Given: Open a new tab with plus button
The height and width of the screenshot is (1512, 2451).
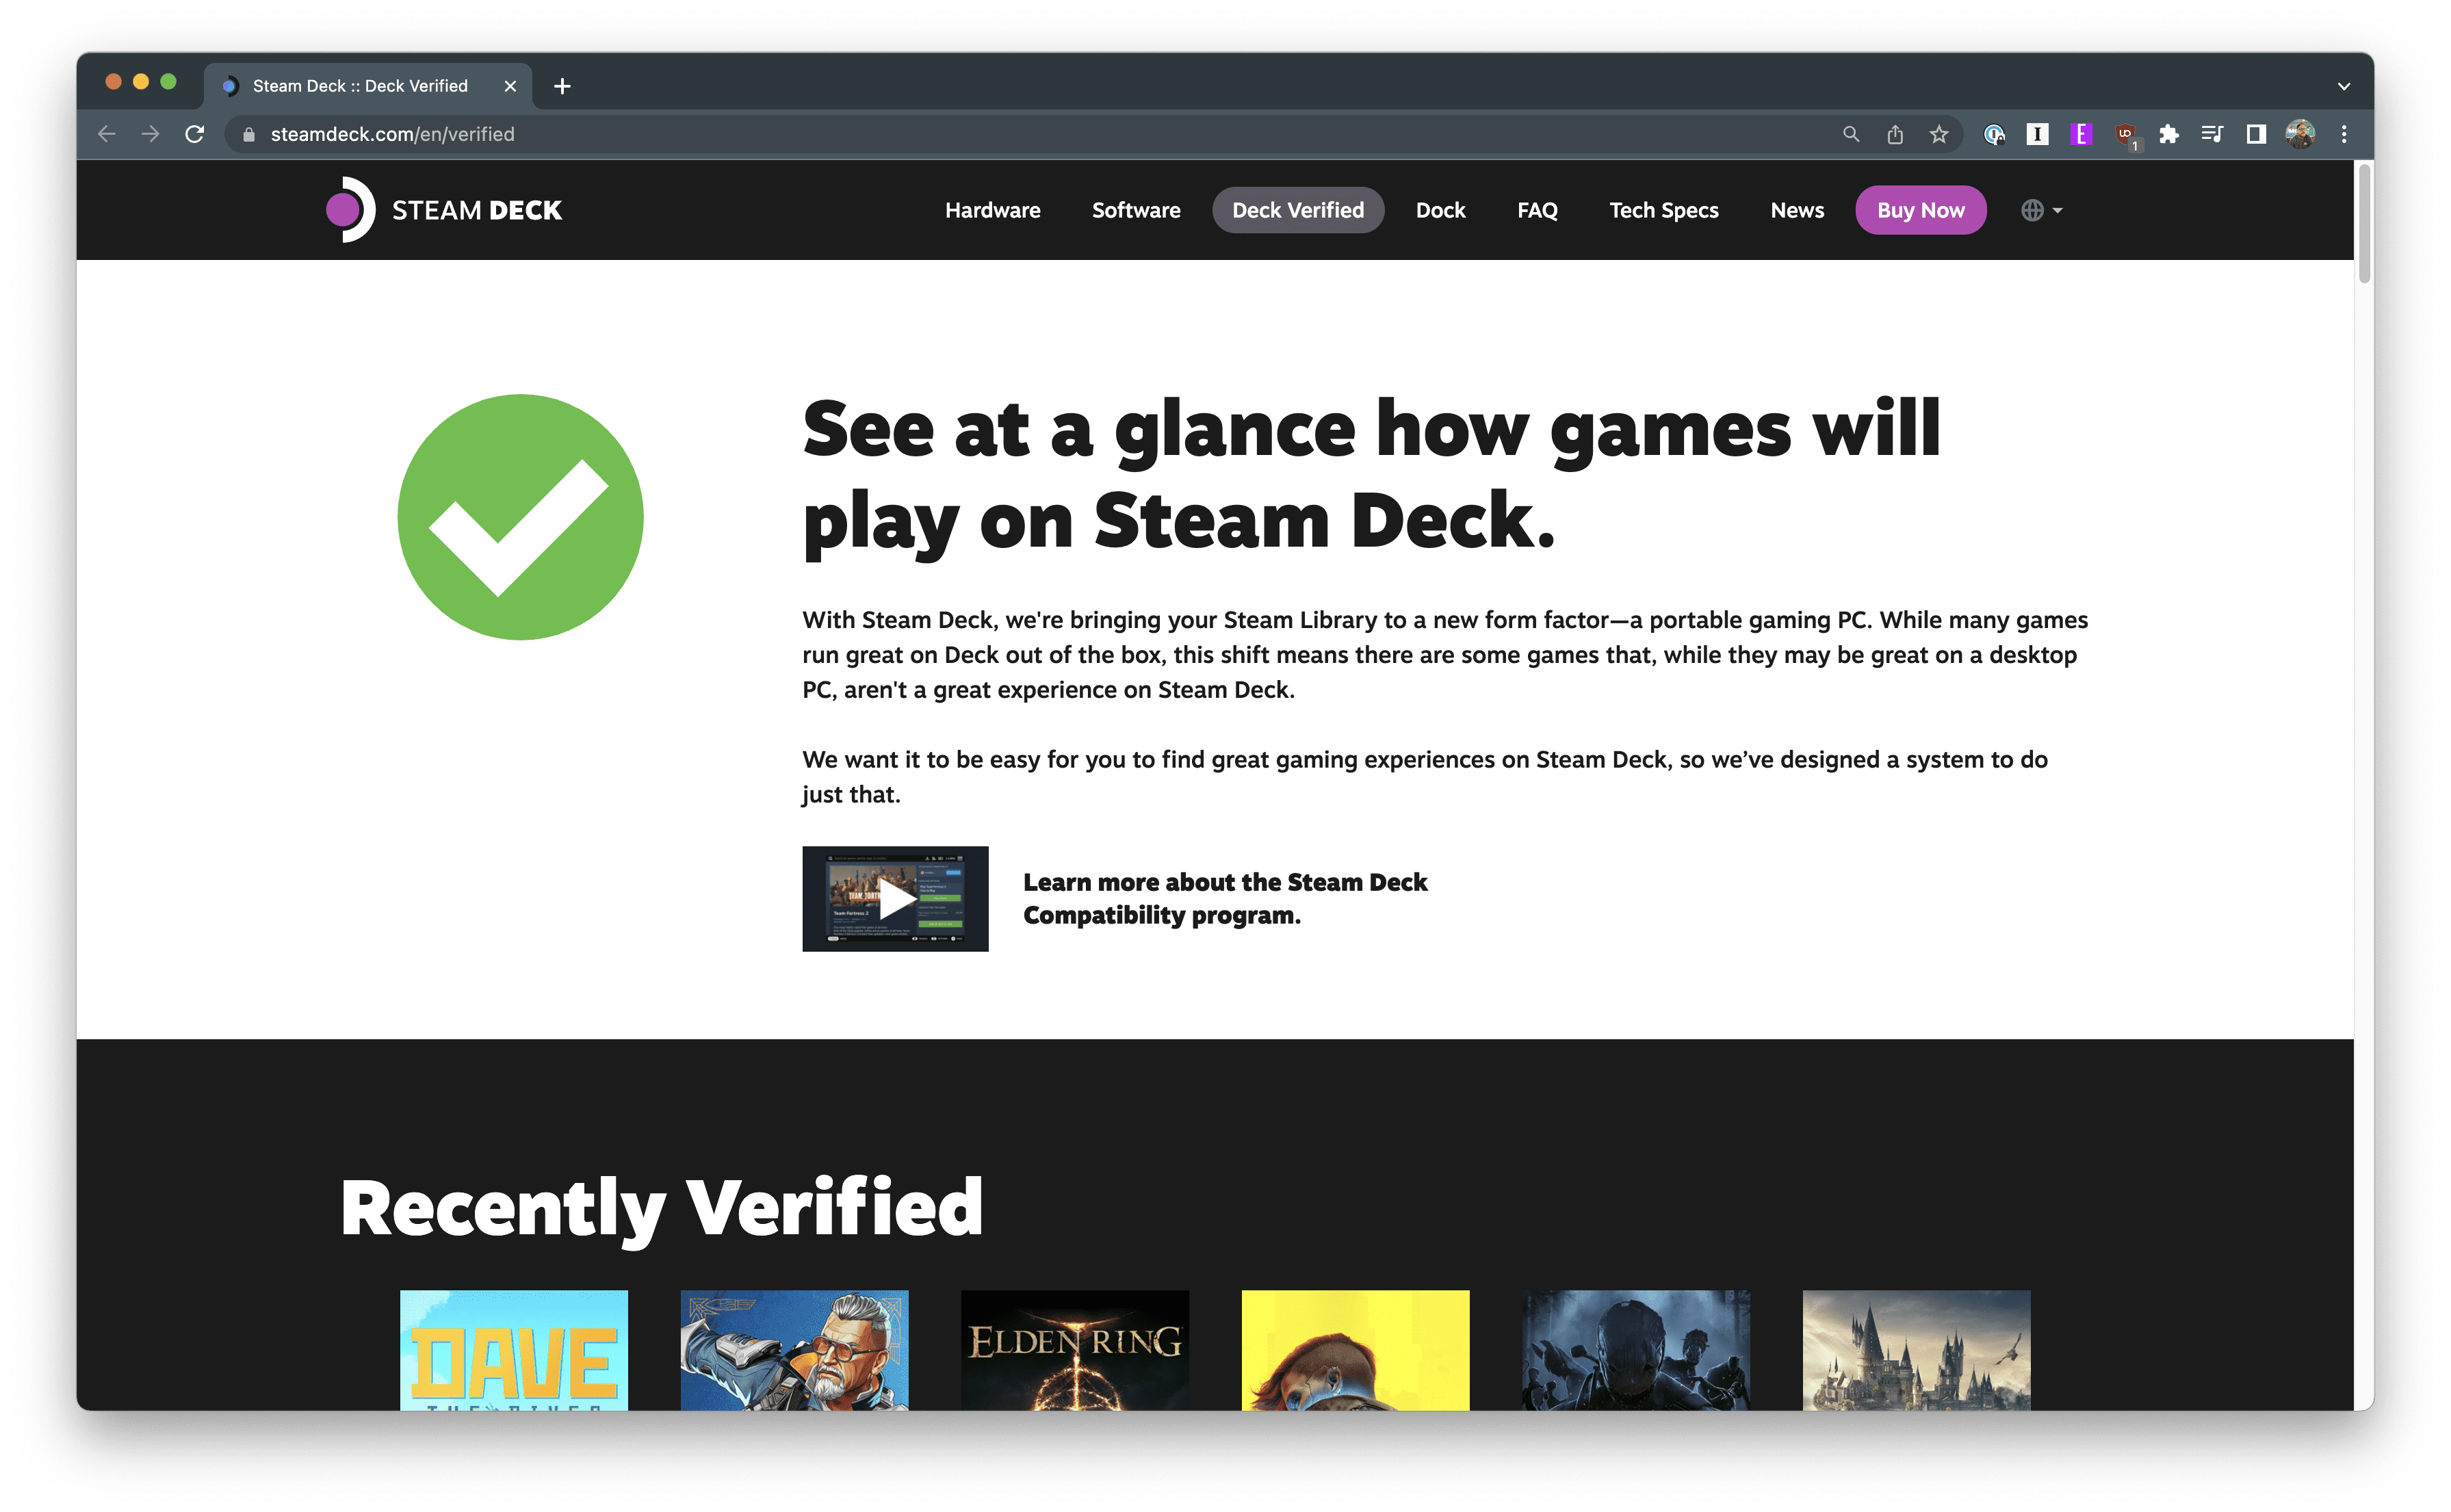Looking at the screenshot, I should (562, 86).
